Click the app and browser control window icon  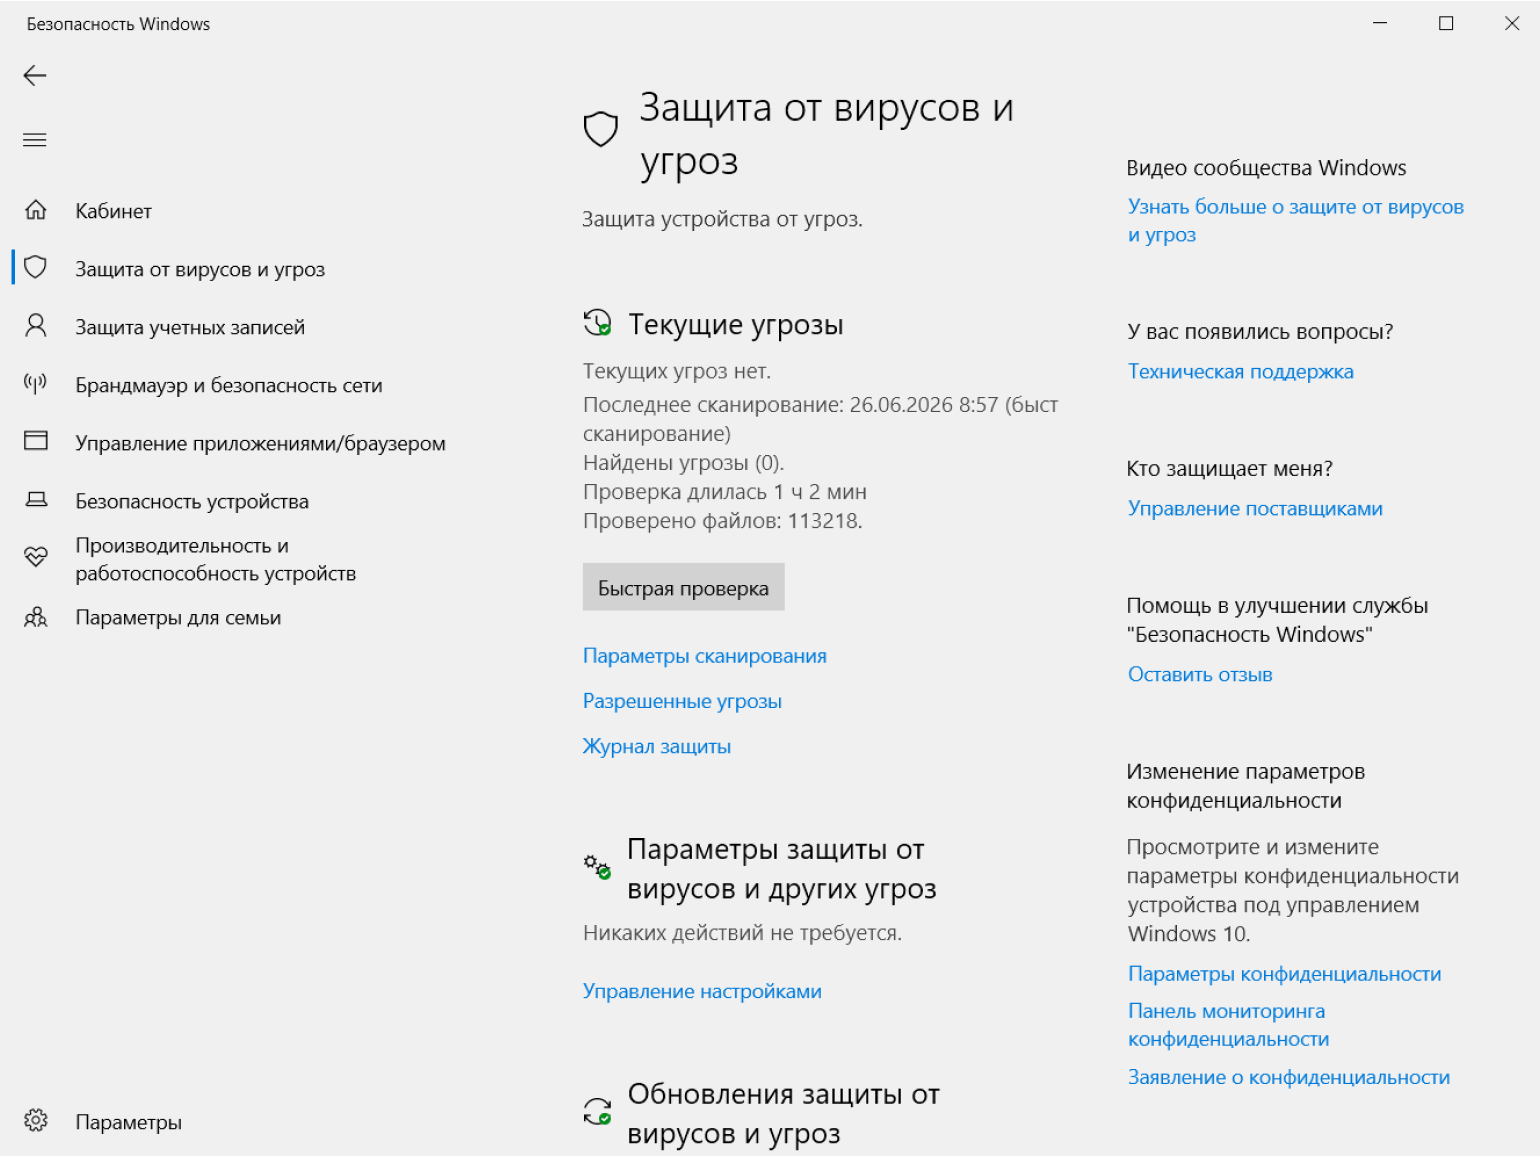tap(36, 442)
